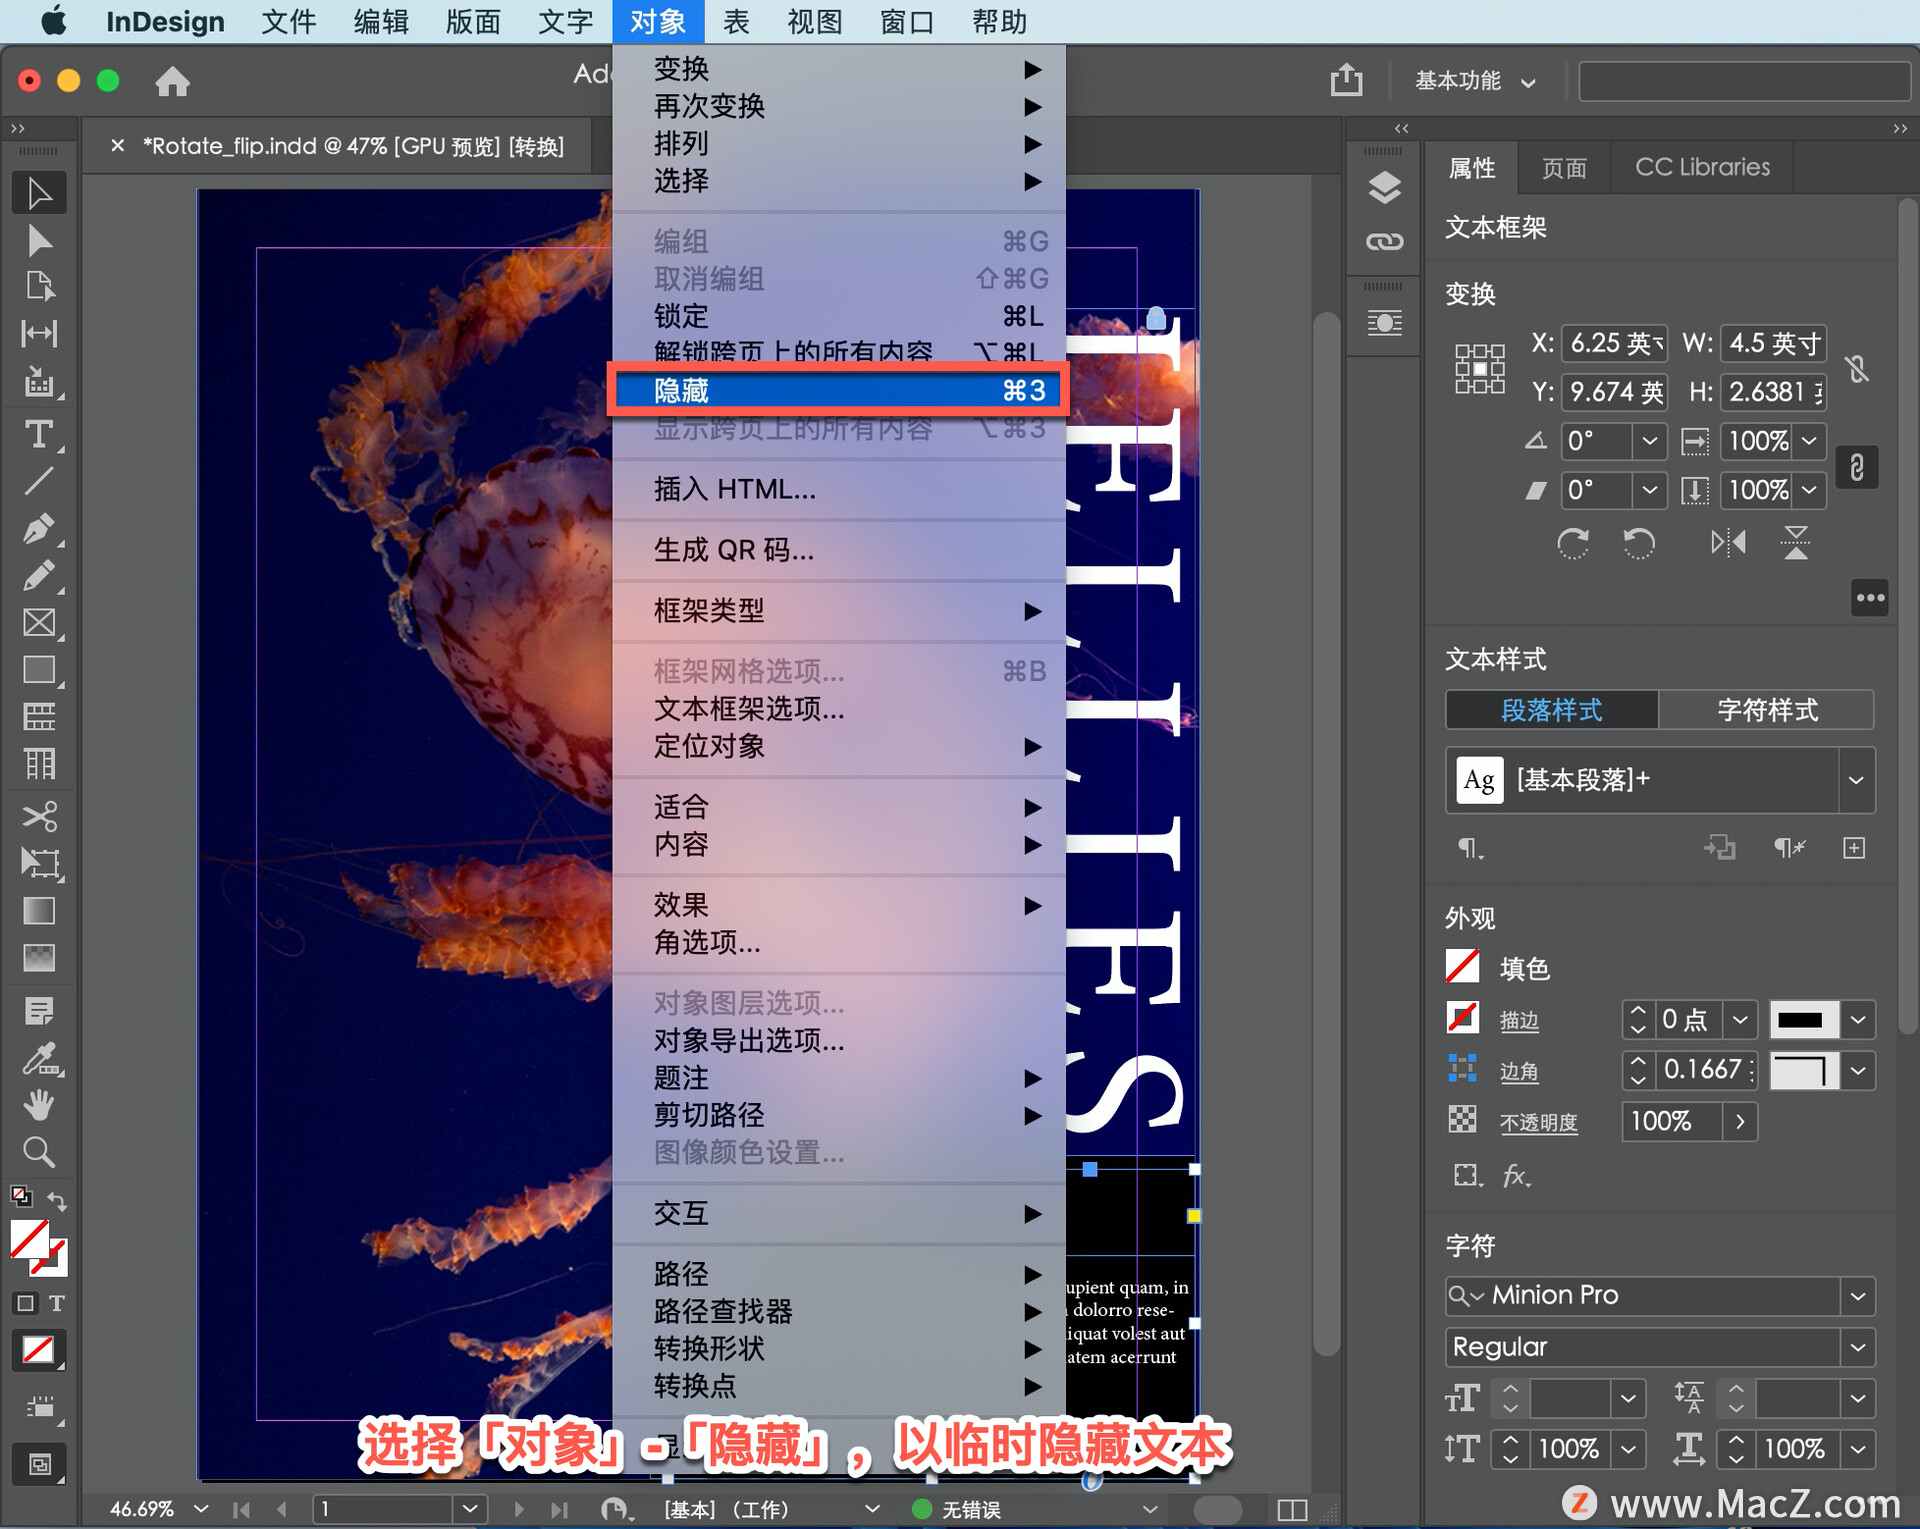Toggle constrain width and height proportions
Viewport: 1920px width, 1529px height.
pyautogui.click(x=1857, y=369)
